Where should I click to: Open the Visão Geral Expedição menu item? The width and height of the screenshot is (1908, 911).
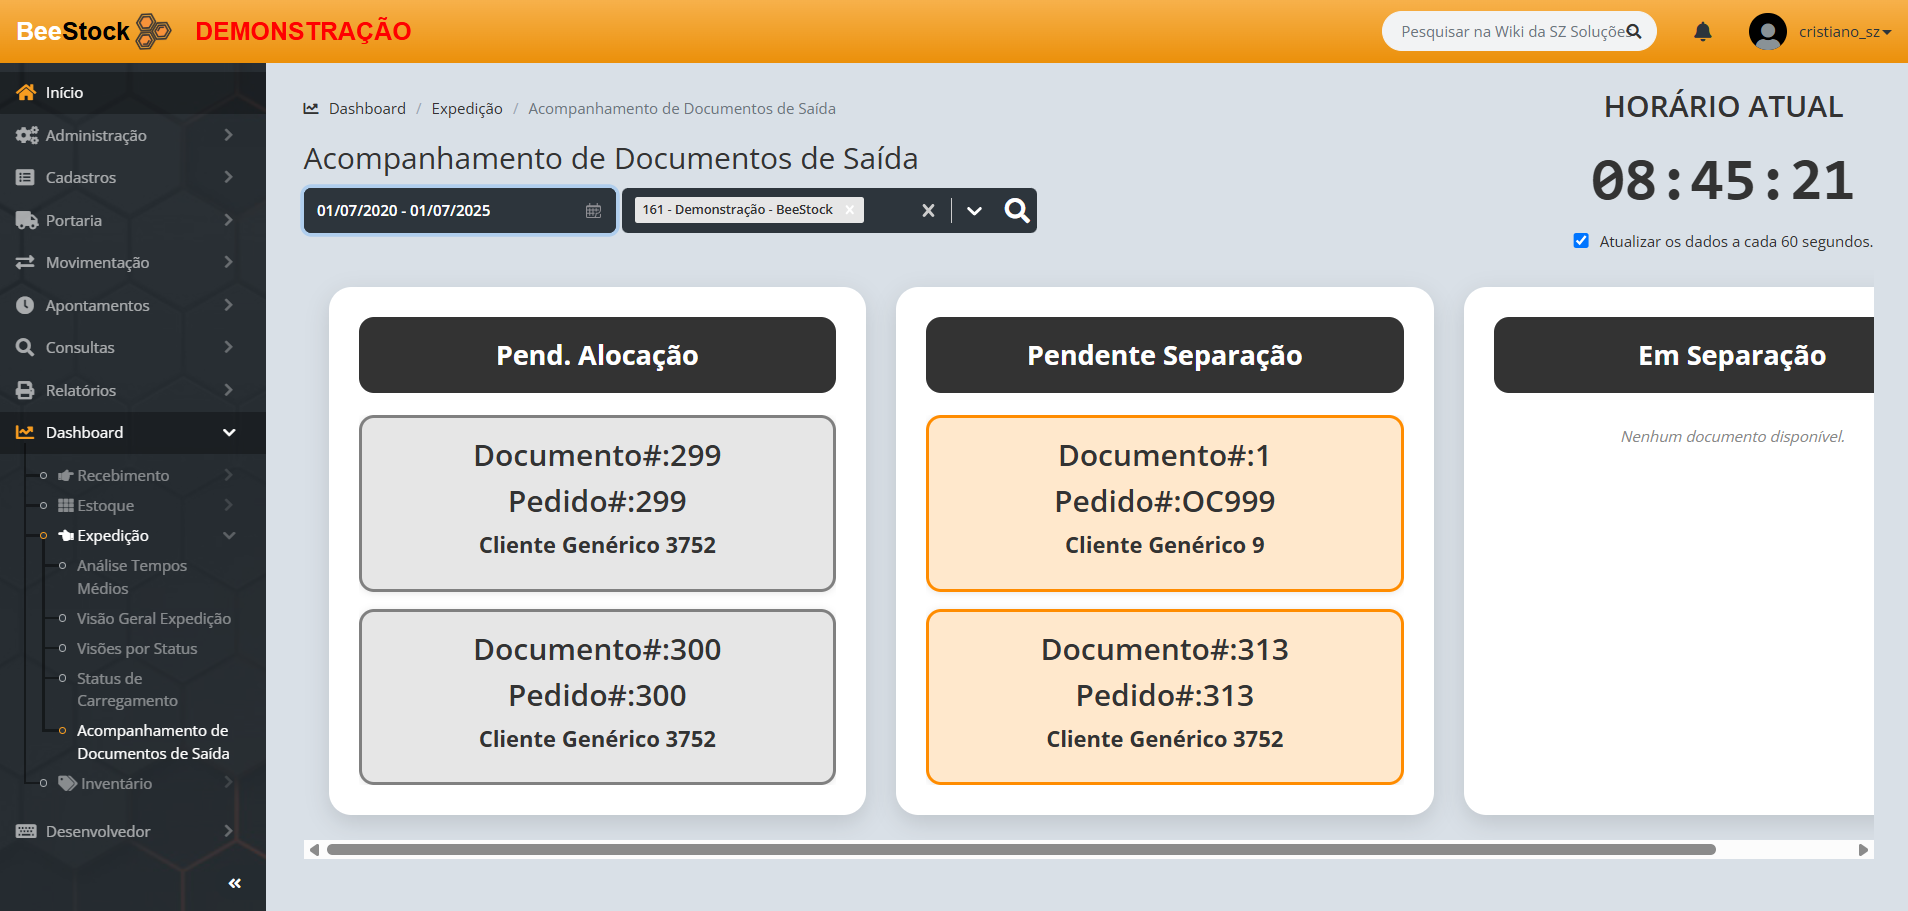pos(153,619)
